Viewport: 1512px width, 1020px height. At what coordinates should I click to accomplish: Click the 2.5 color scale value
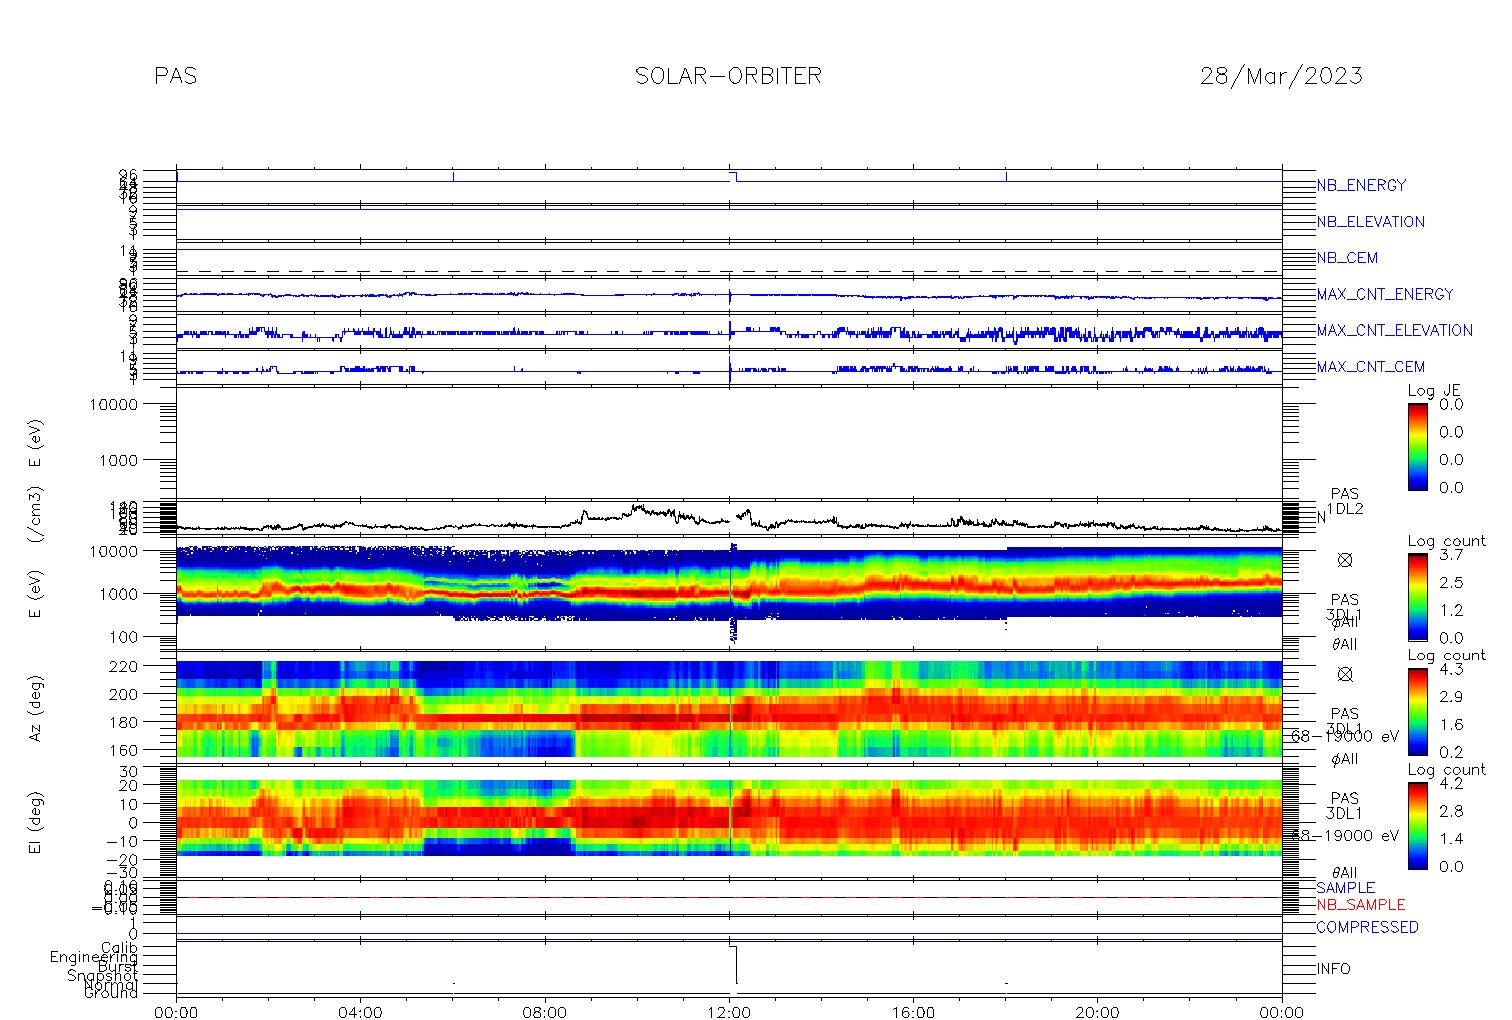(x=1451, y=582)
